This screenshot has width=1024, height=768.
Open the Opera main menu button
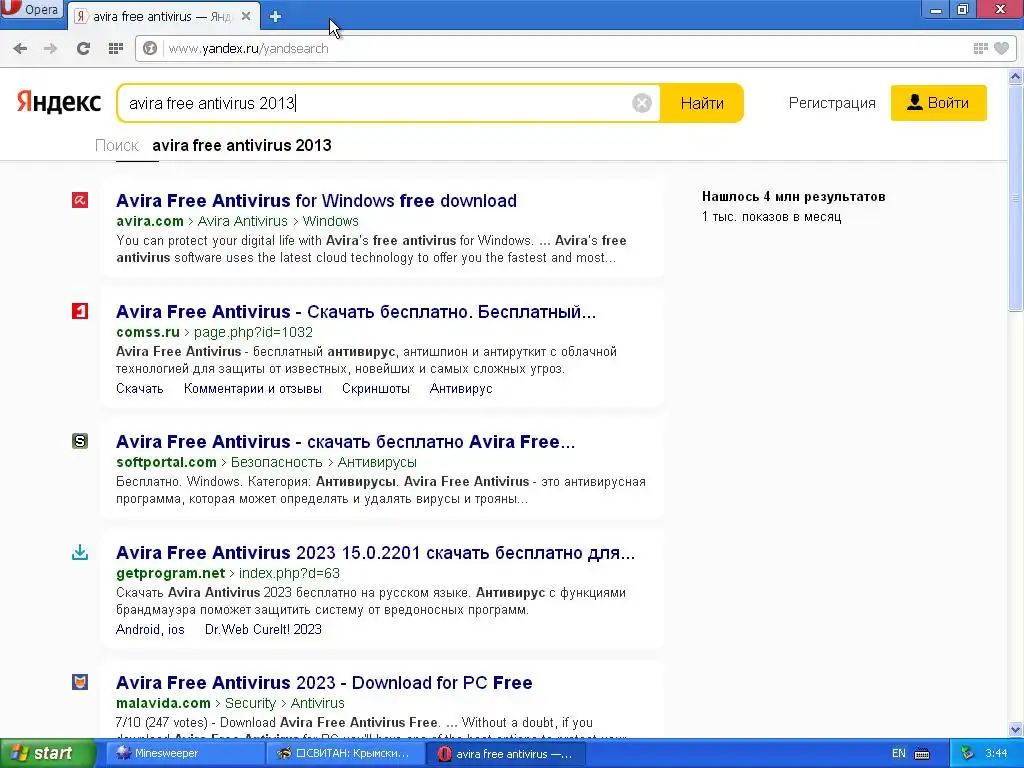(31, 10)
